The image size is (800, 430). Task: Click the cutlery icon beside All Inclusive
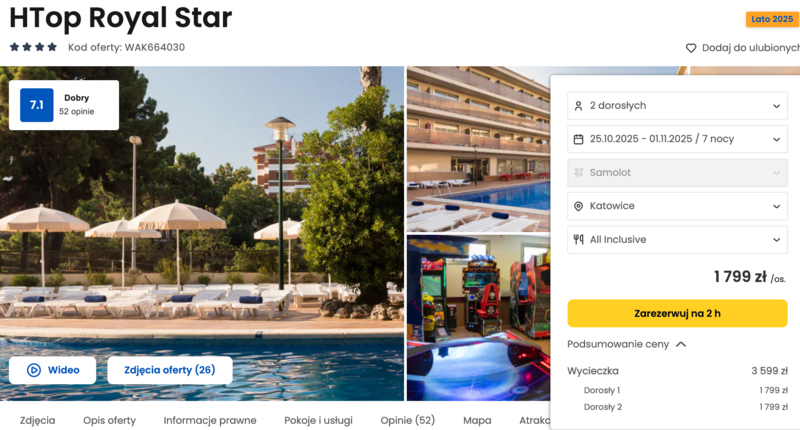pyautogui.click(x=578, y=240)
